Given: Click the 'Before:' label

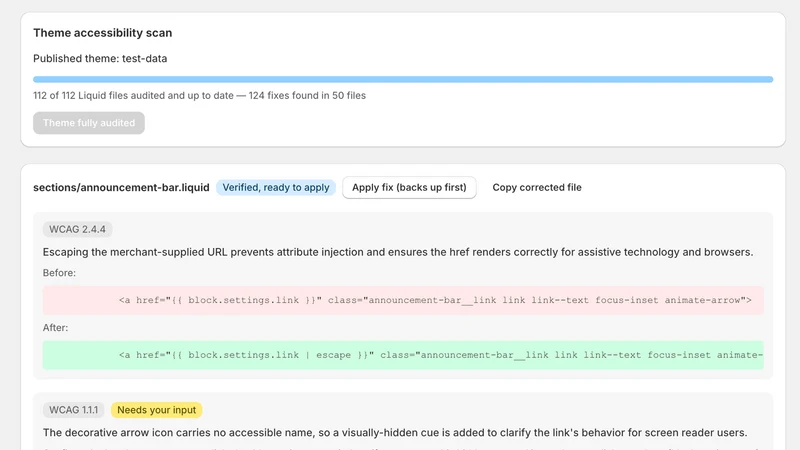Looking at the screenshot, I should (59, 273).
